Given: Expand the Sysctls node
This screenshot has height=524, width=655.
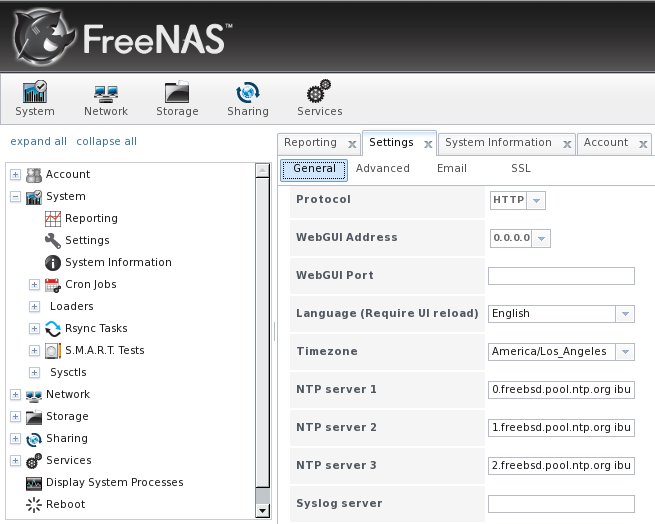Looking at the screenshot, I should pos(34,372).
